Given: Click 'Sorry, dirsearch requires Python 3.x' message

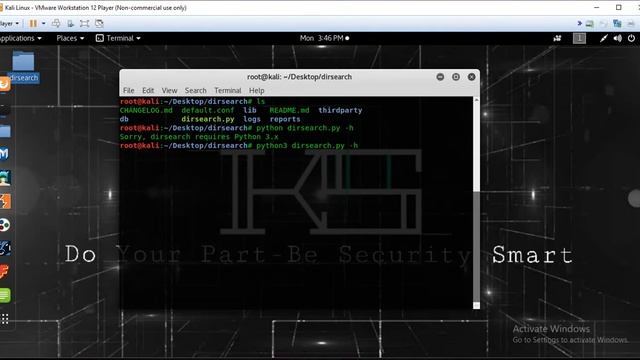Looking at the screenshot, I should (x=199, y=137).
